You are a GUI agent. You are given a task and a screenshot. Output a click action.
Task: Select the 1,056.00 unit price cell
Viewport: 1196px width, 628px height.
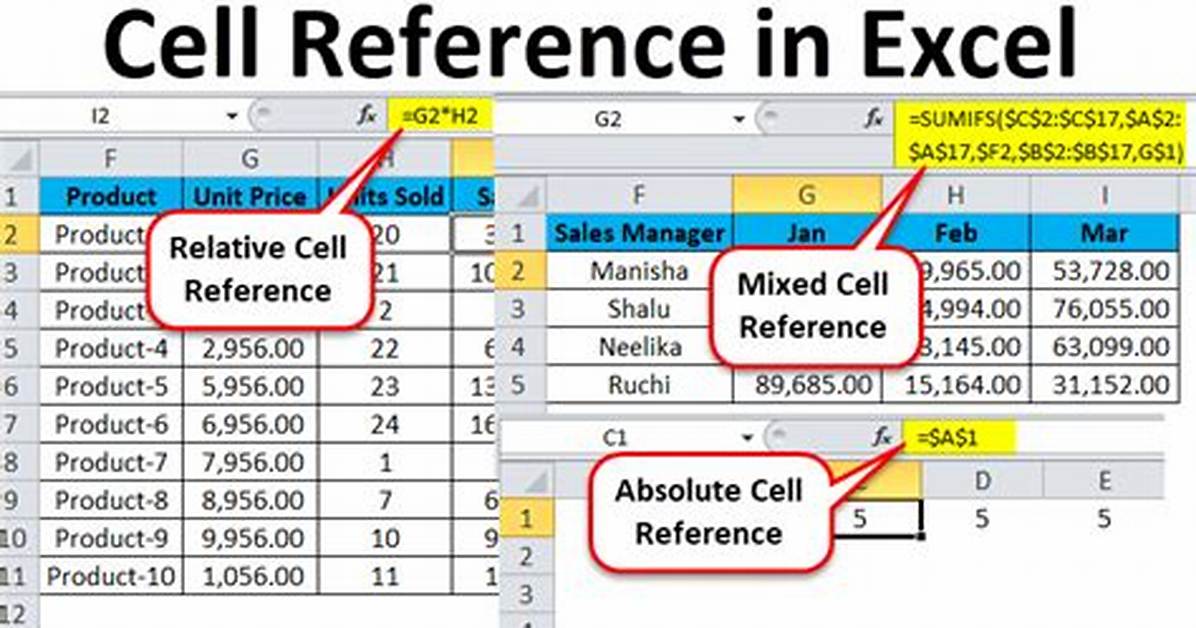250,576
